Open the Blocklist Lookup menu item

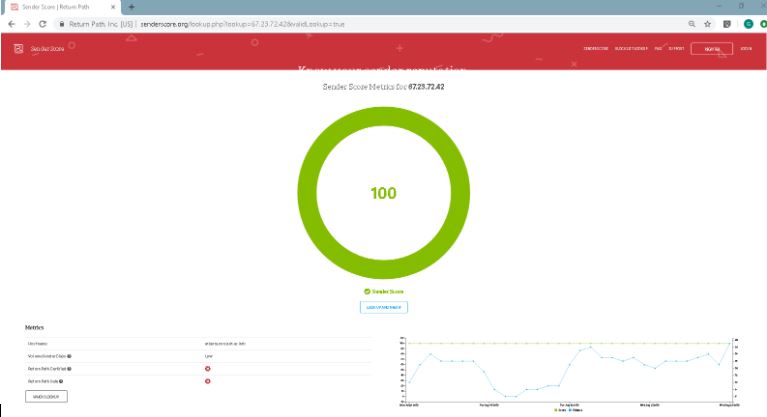pyautogui.click(x=631, y=48)
